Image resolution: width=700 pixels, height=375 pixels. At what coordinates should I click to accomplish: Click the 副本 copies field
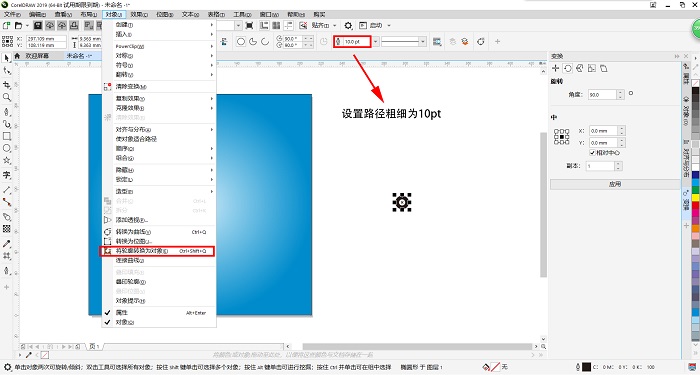(599, 166)
